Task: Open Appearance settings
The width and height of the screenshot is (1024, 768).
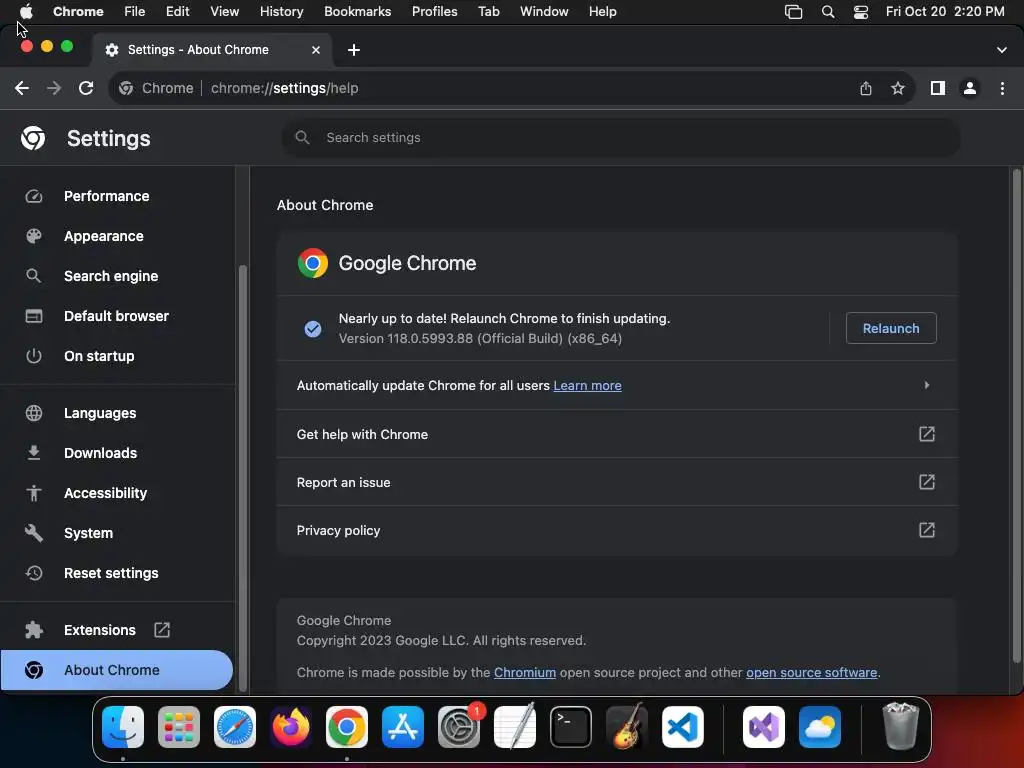Action: click(x=104, y=236)
